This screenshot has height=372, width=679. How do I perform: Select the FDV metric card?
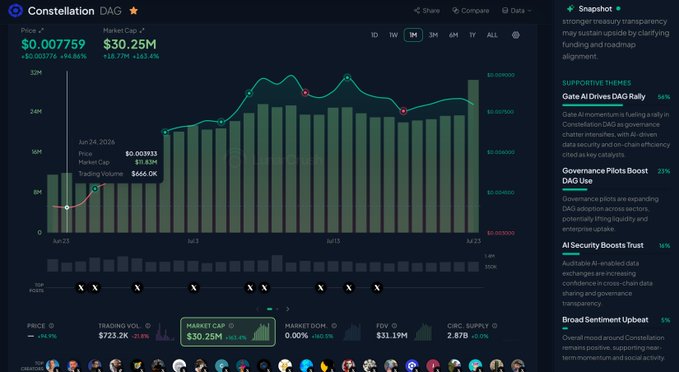pyautogui.click(x=404, y=331)
